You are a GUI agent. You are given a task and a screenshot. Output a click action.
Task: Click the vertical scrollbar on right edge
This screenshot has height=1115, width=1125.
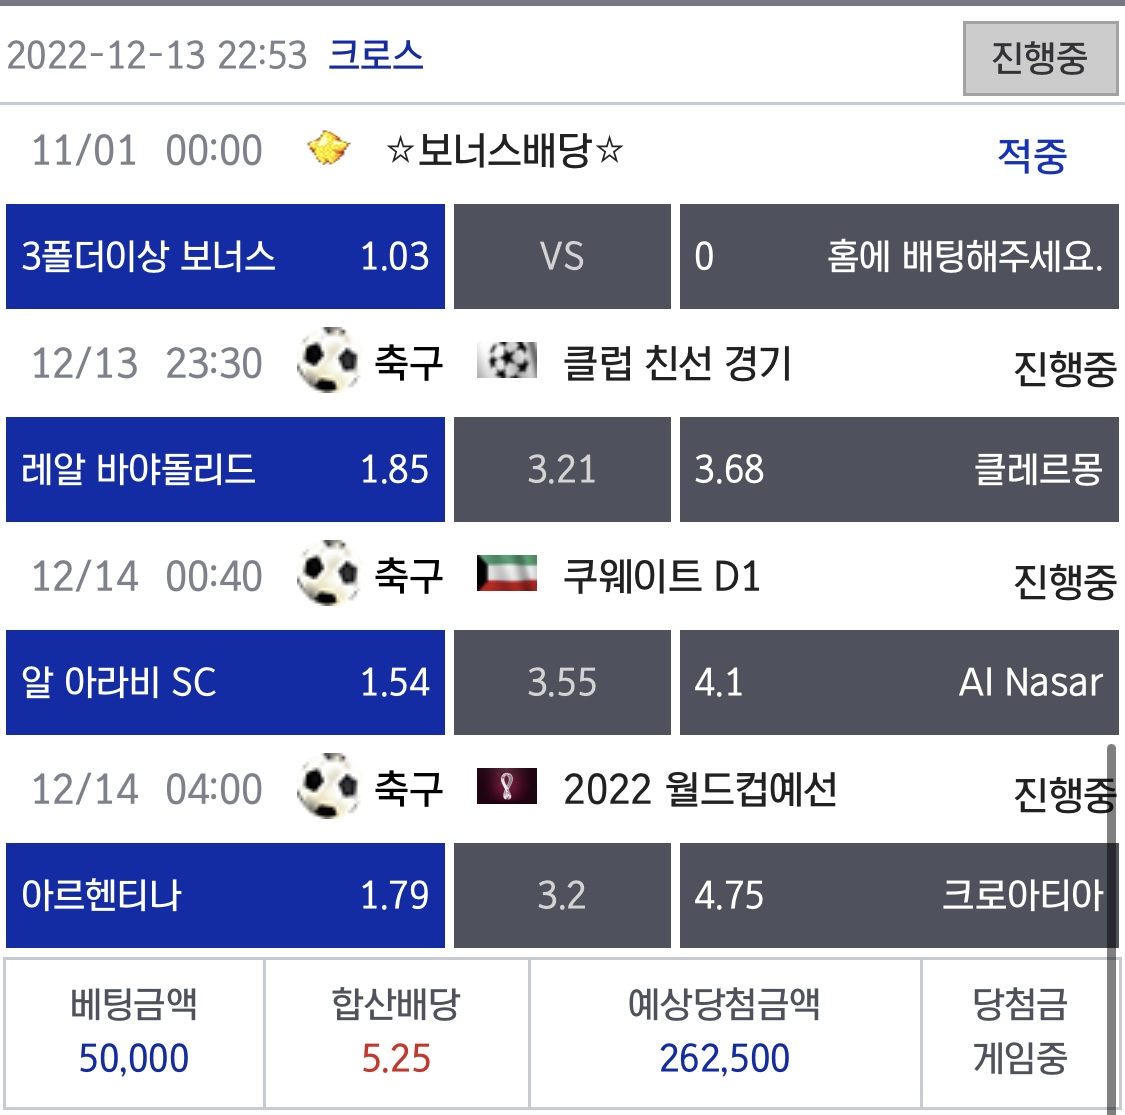[x=1112, y=927]
